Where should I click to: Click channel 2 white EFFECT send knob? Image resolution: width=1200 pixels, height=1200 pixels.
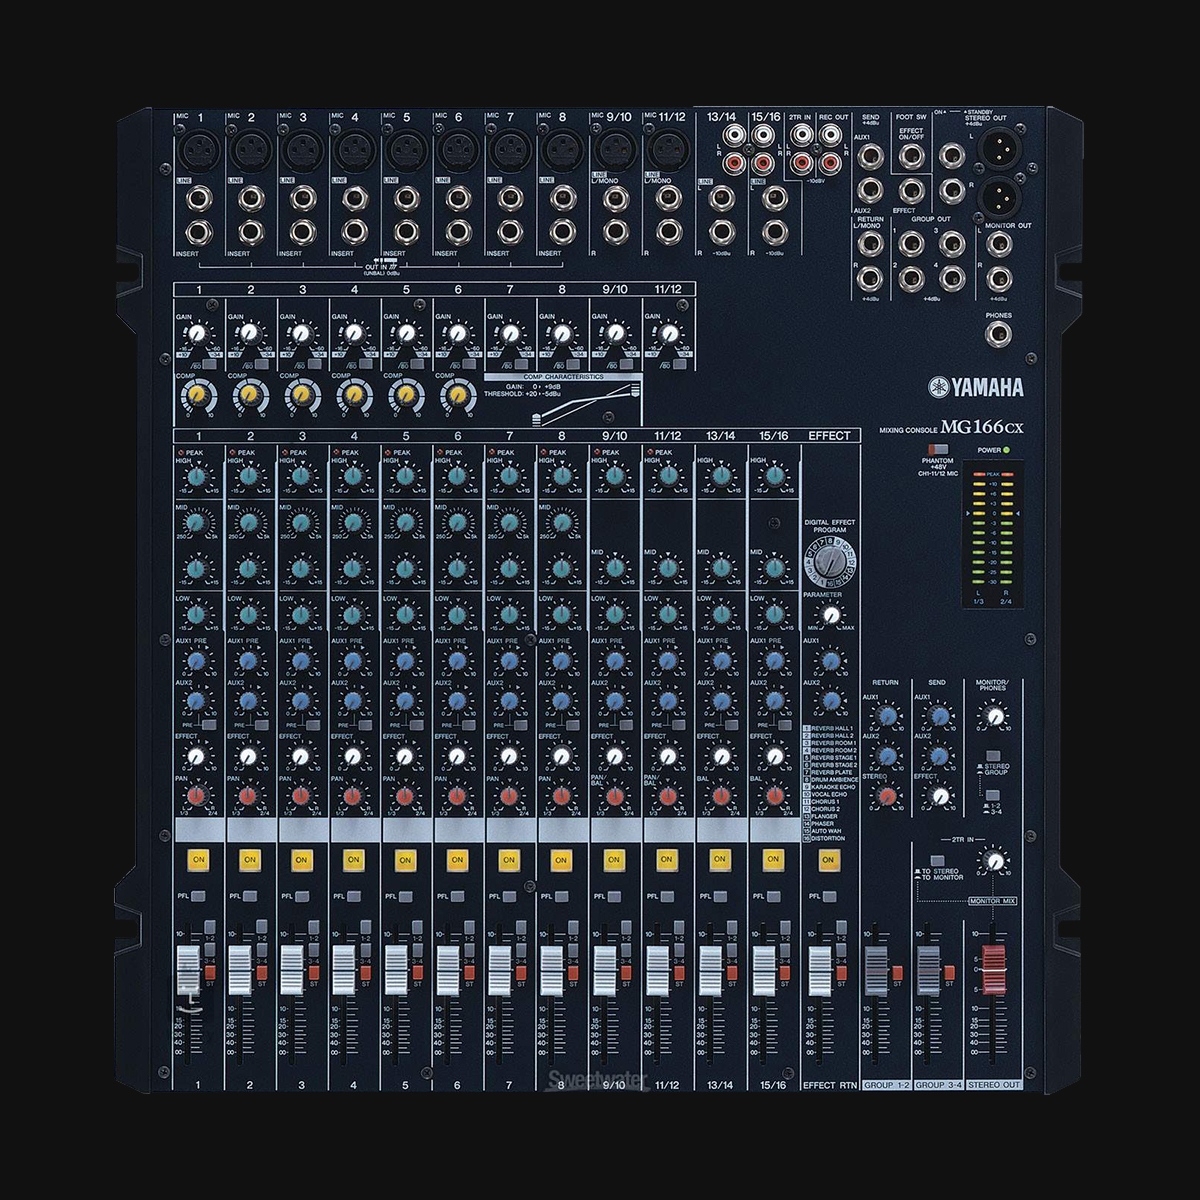click(248, 756)
